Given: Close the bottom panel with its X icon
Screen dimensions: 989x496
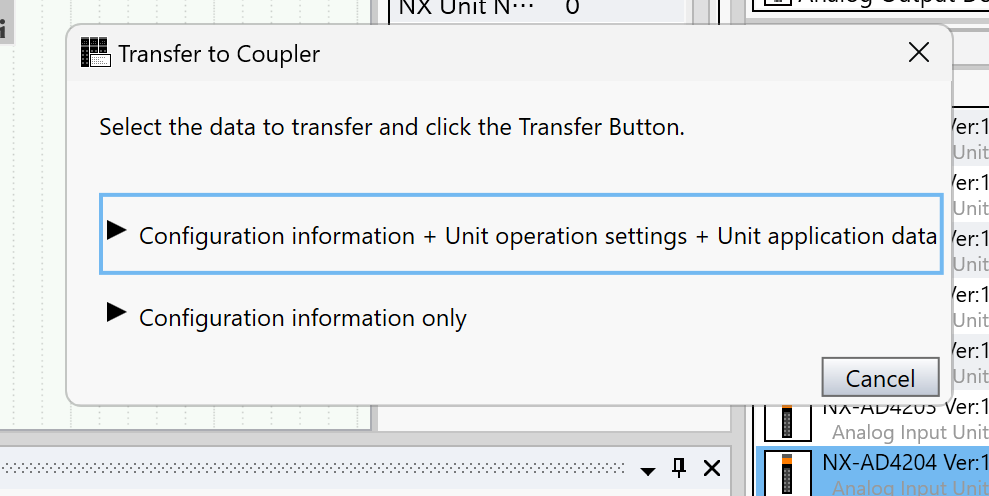Looking at the screenshot, I should tap(711, 468).
